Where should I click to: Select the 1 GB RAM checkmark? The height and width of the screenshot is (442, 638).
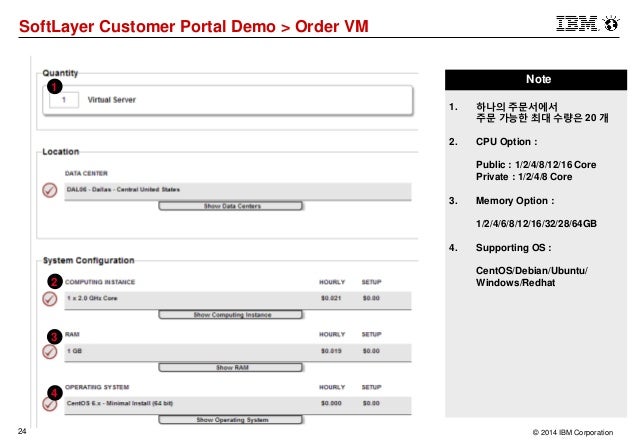50,352
